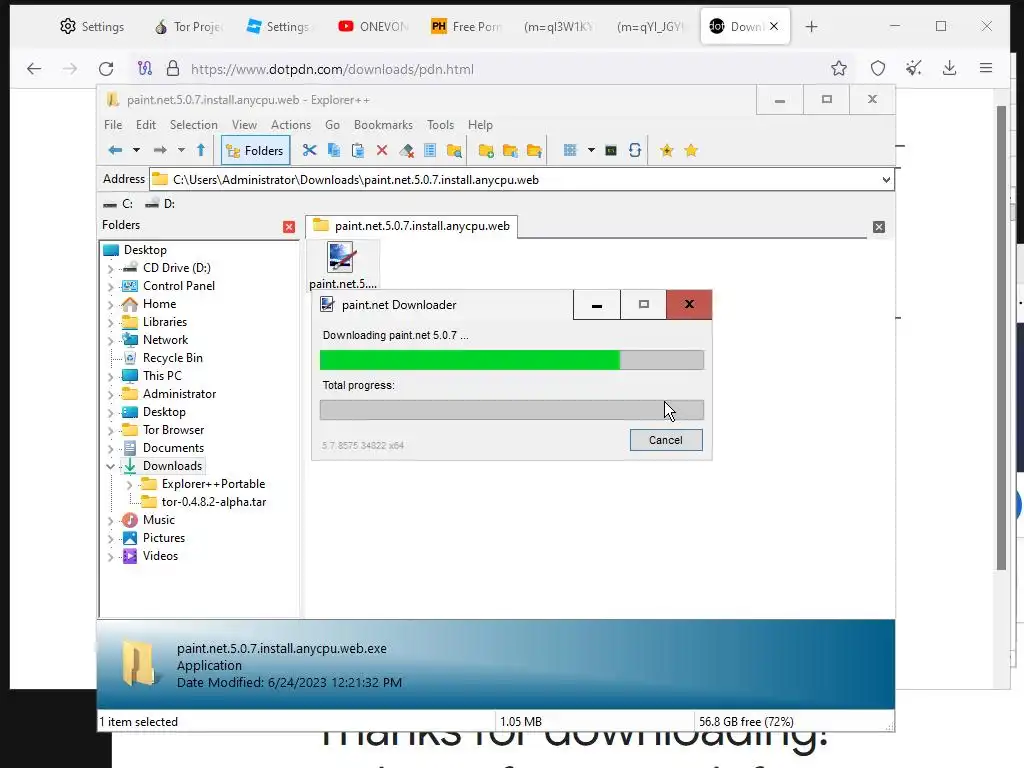This screenshot has width=1024, height=768.
Task: Open the browser downloads panel icon
Action: (950, 68)
